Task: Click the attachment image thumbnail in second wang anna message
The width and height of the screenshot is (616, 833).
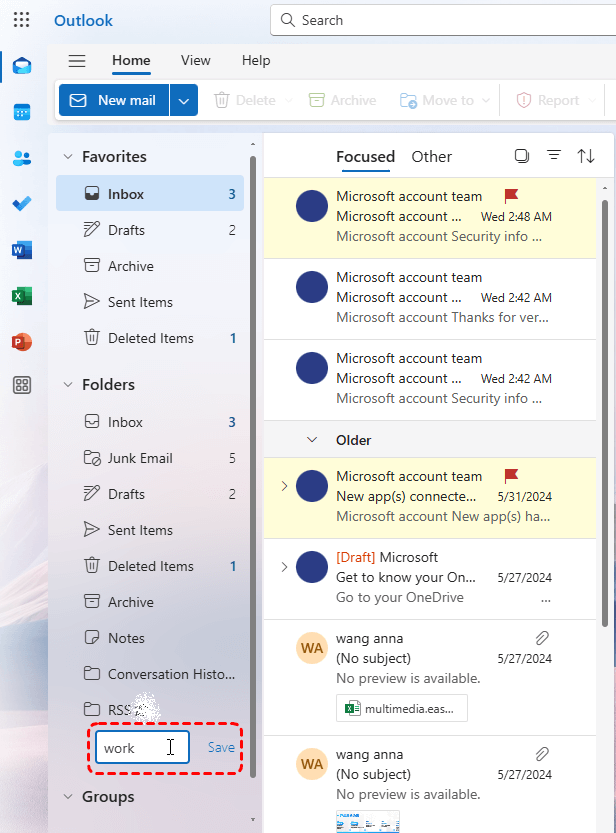Action: (x=367, y=821)
